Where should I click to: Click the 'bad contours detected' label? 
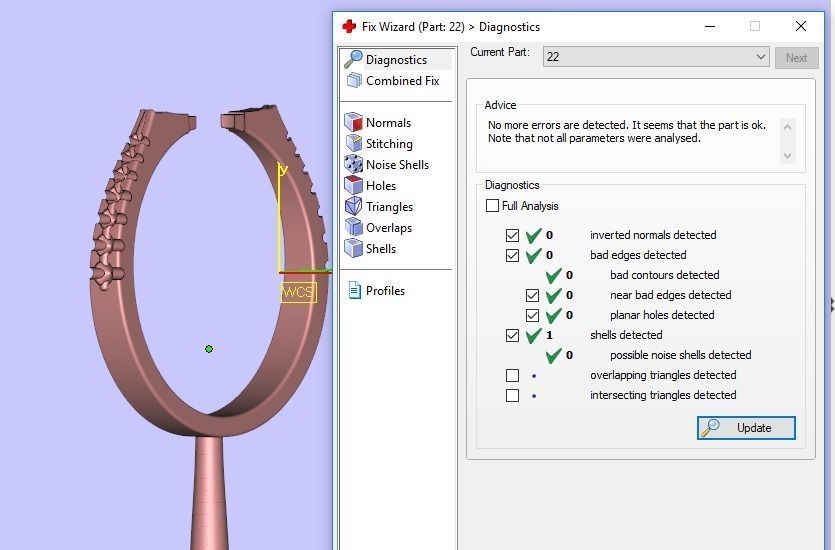pos(665,275)
